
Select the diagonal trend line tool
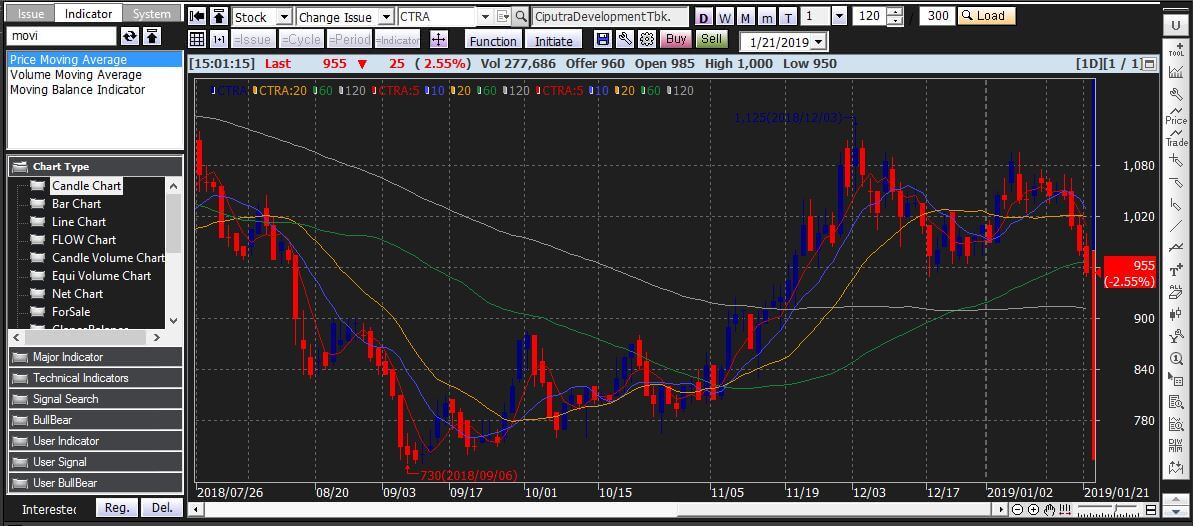[1176, 225]
